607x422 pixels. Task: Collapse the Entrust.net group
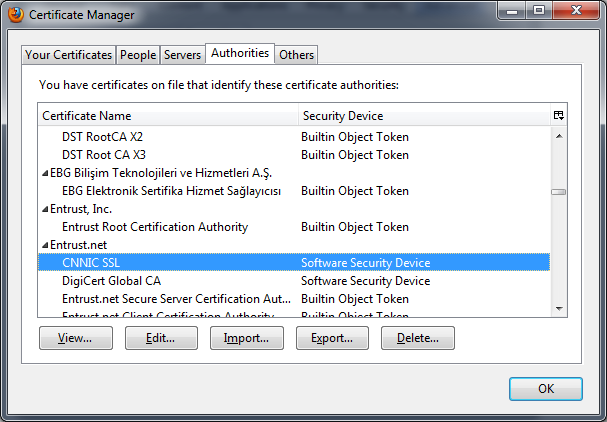(45, 245)
